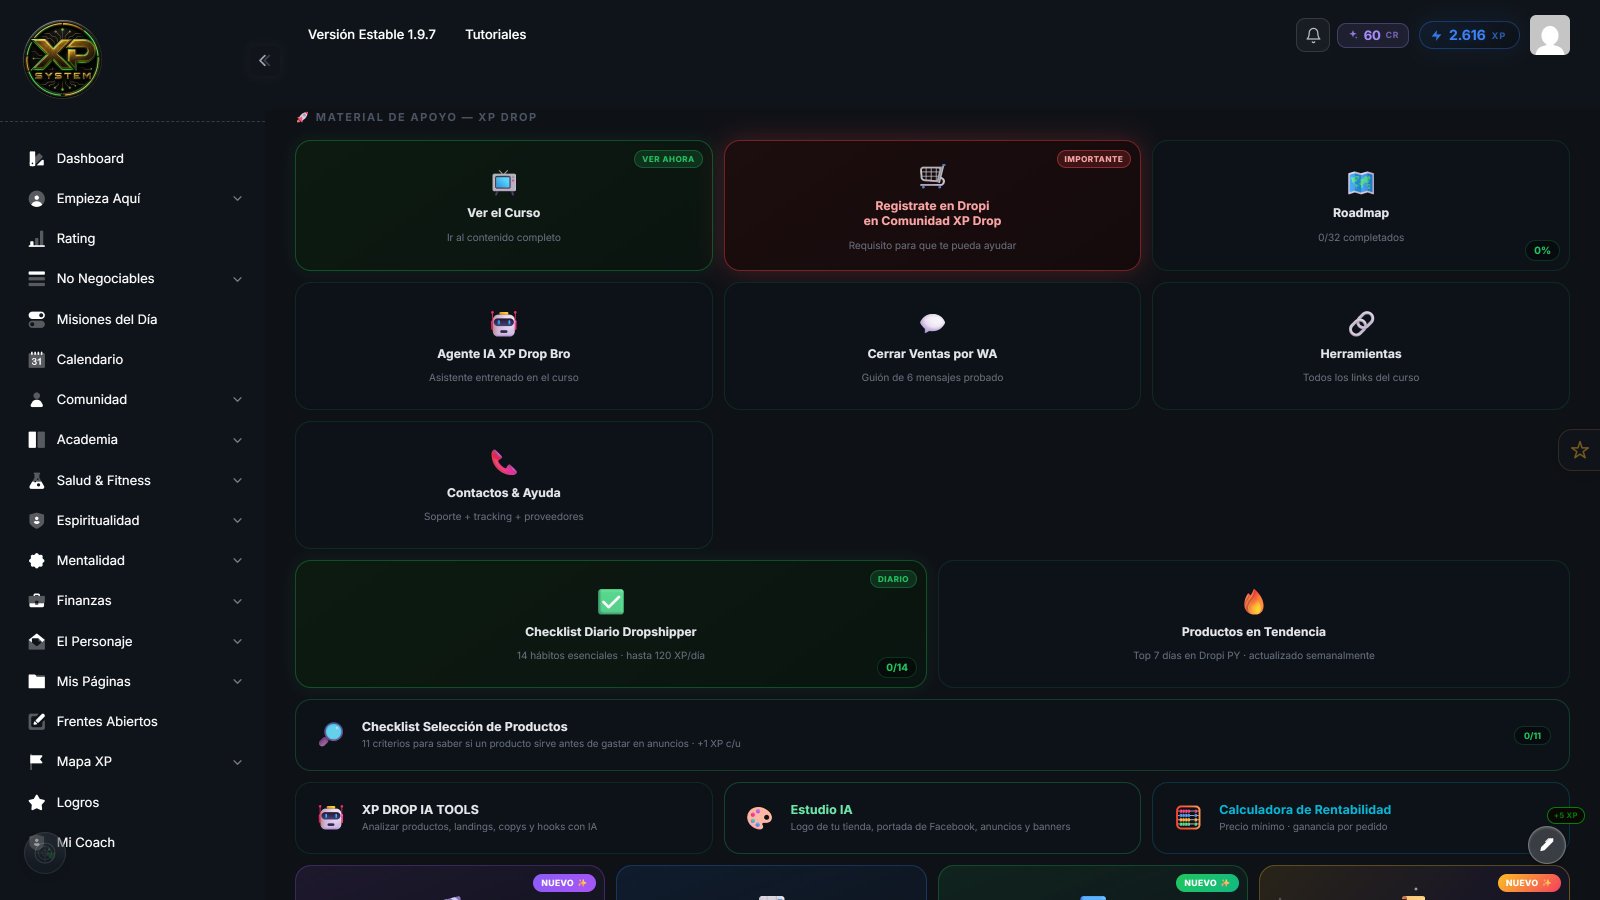Image resolution: width=1600 pixels, height=900 pixels.
Task: Click the speech bubble icon for Cerrar Ventas
Action: click(x=932, y=323)
